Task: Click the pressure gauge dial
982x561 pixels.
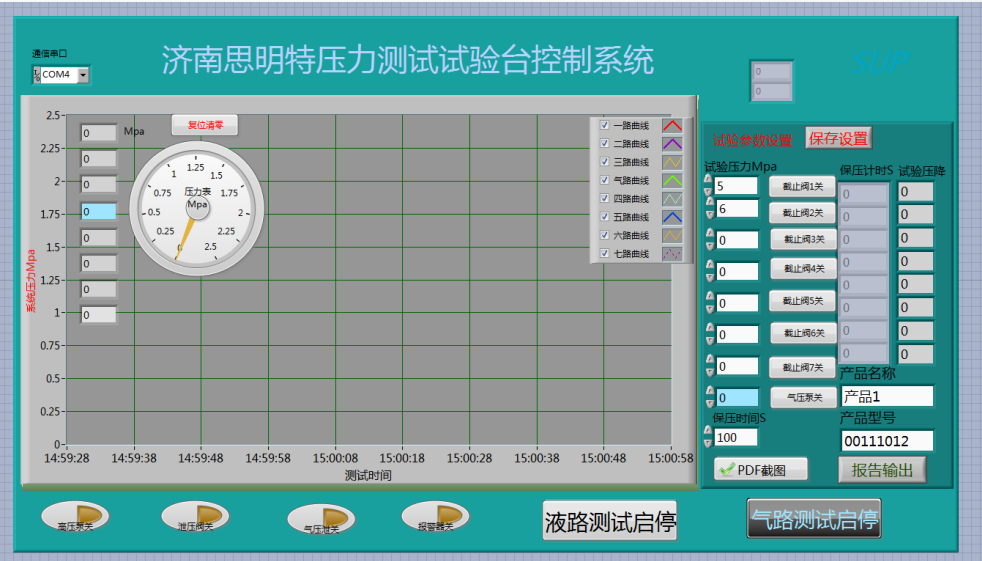Action: click(x=197, y=207)
